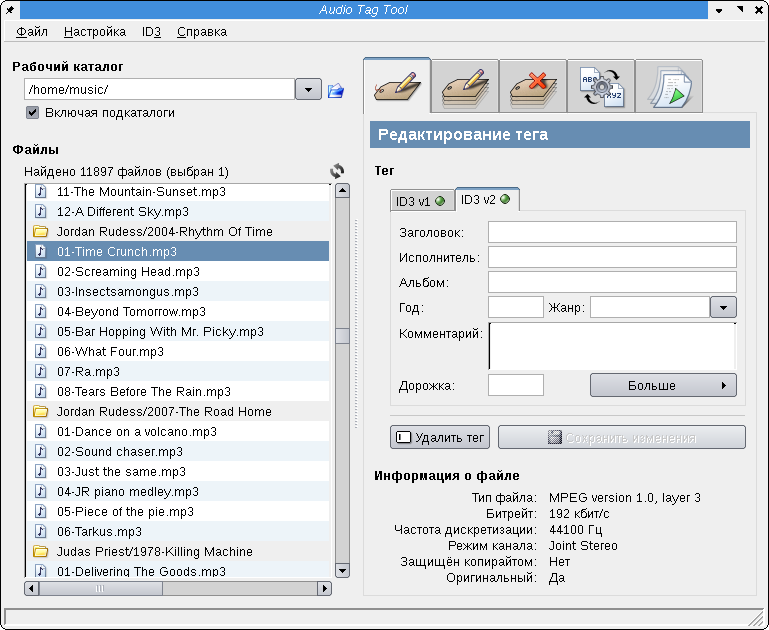Image resolution: width=769 pixels, height=630 pixels.
Task: Click the Дорожка input field
Action: pos(516,385)
